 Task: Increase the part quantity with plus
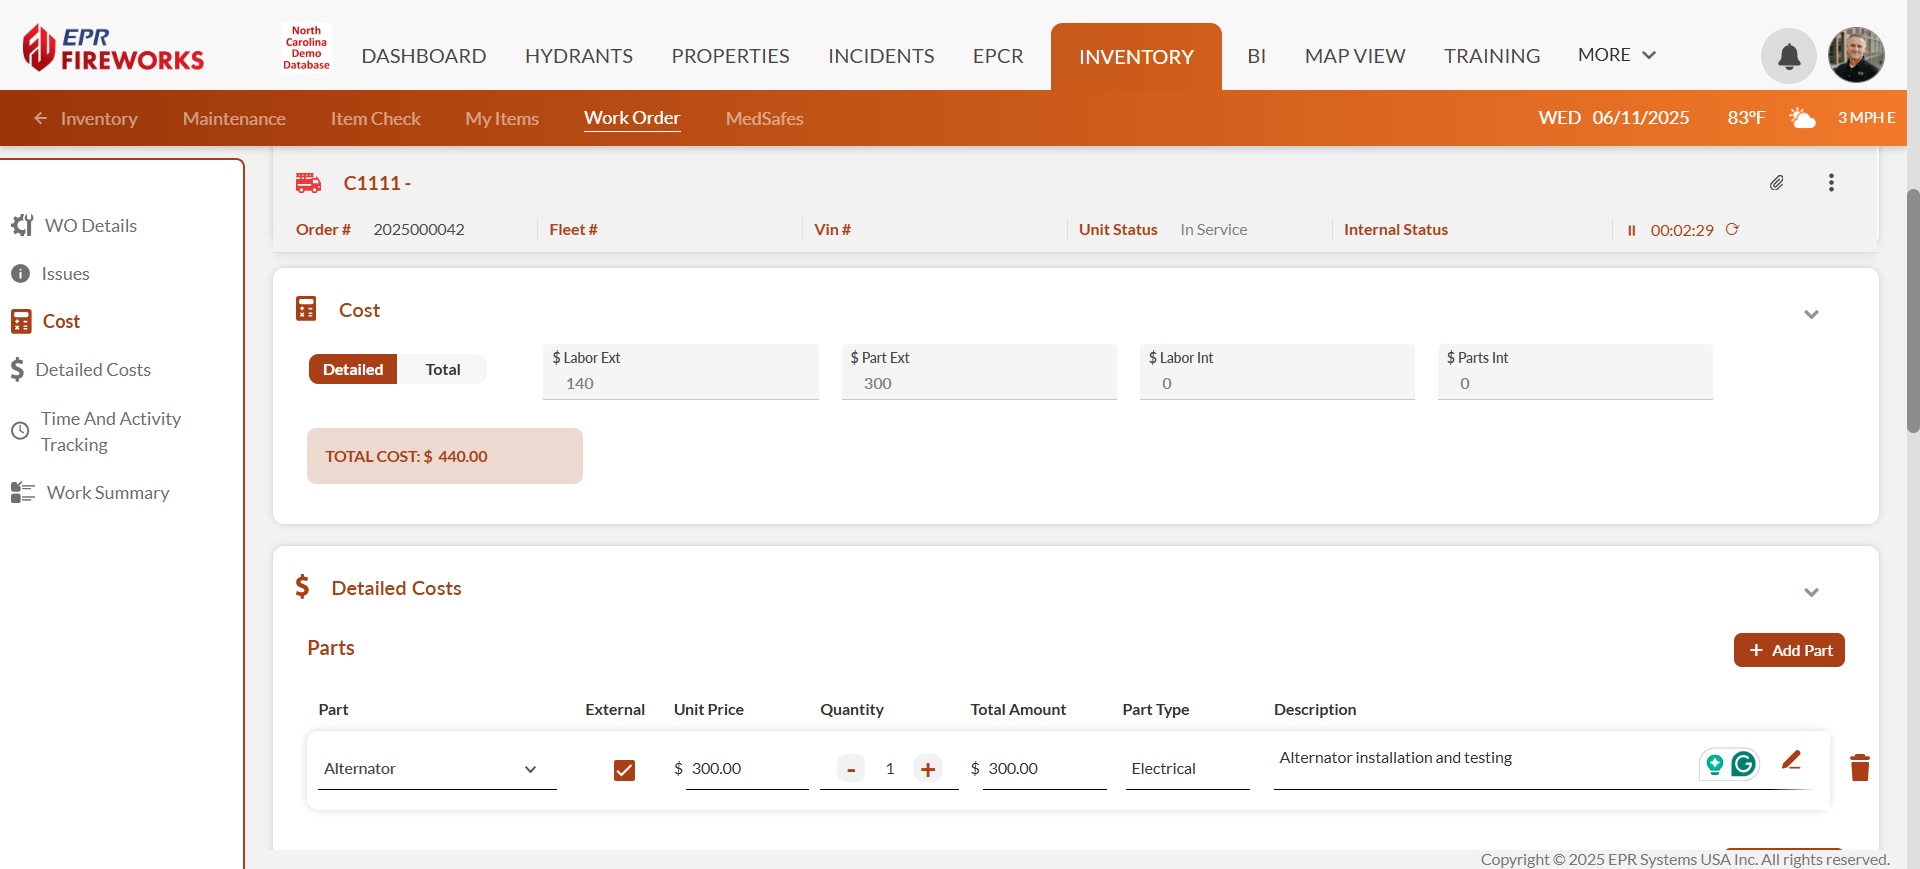(927, 769)
